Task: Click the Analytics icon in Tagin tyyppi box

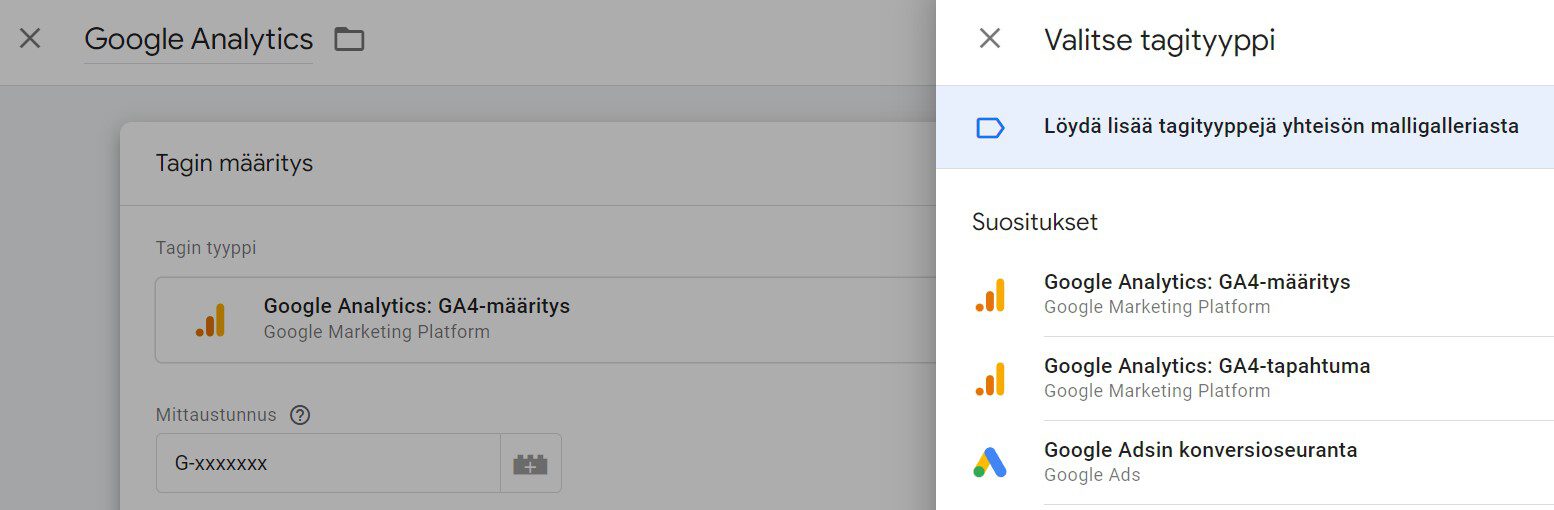Action: [210, 319]
